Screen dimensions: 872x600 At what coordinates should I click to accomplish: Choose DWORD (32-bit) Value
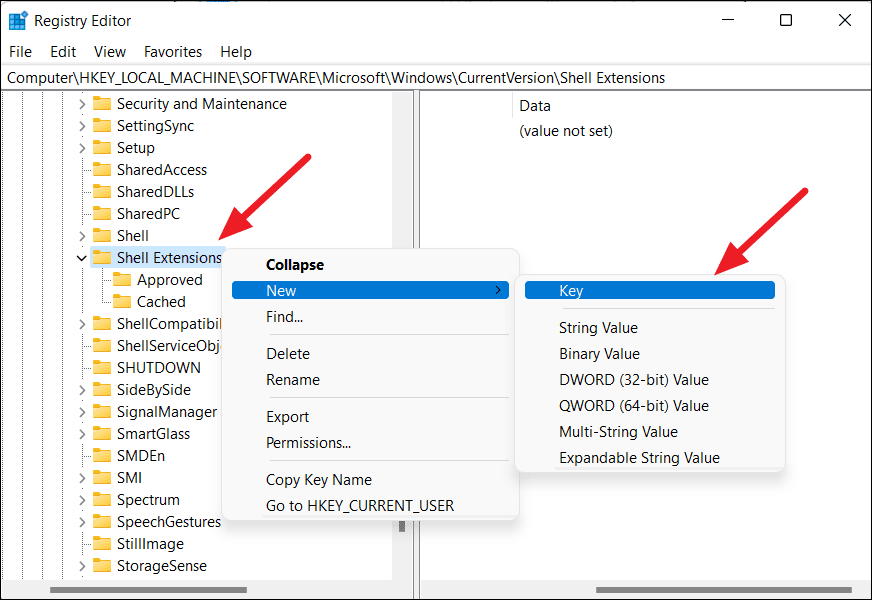(650, 380)
